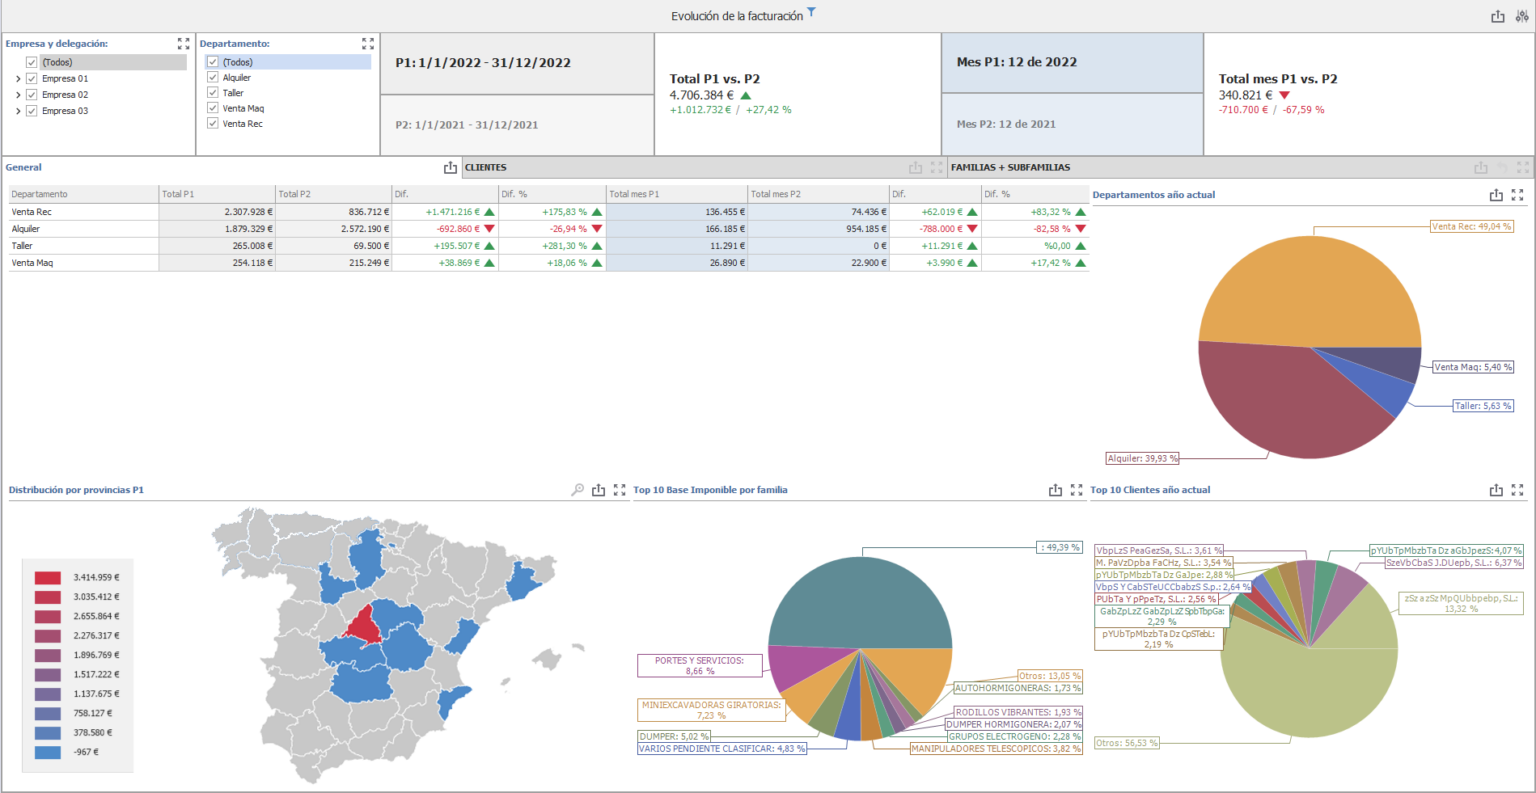Click the filter funnel icon beside the dashboard title
The width and height of the screenshot is (1536, 793).
812,13
